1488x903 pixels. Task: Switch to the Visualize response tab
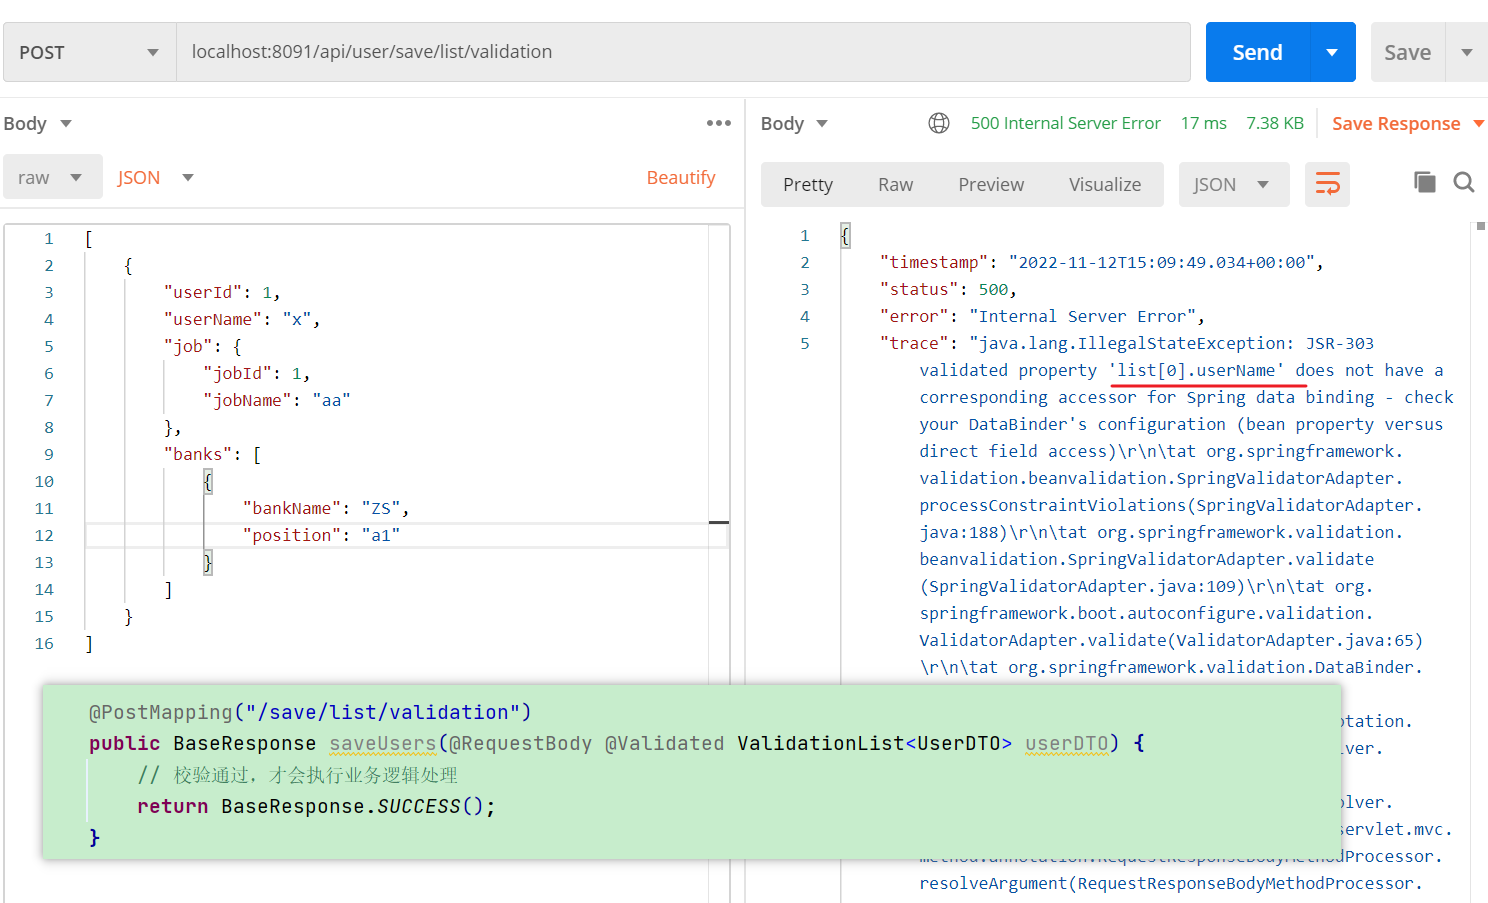point(1105,184)
